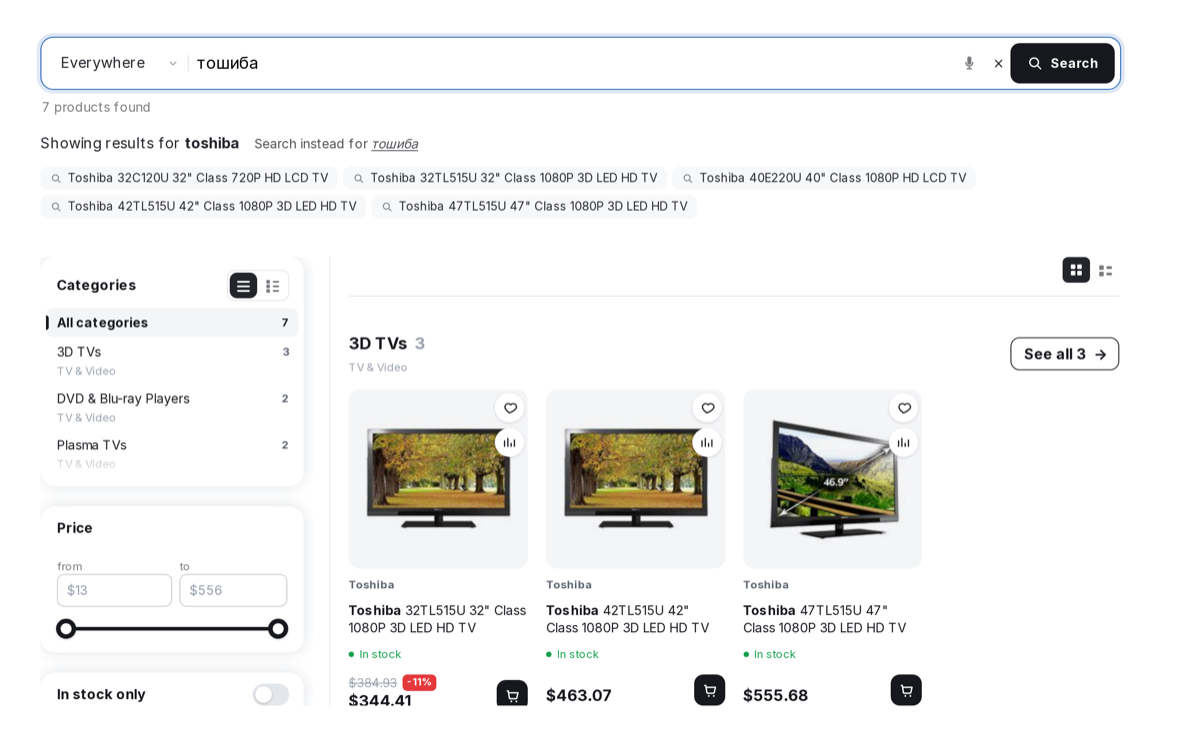The width and height of the screenshot is (1200, 746).
Task: Add Toshiba 47TL515U to wishlist
Action: (x=904, y=408)
